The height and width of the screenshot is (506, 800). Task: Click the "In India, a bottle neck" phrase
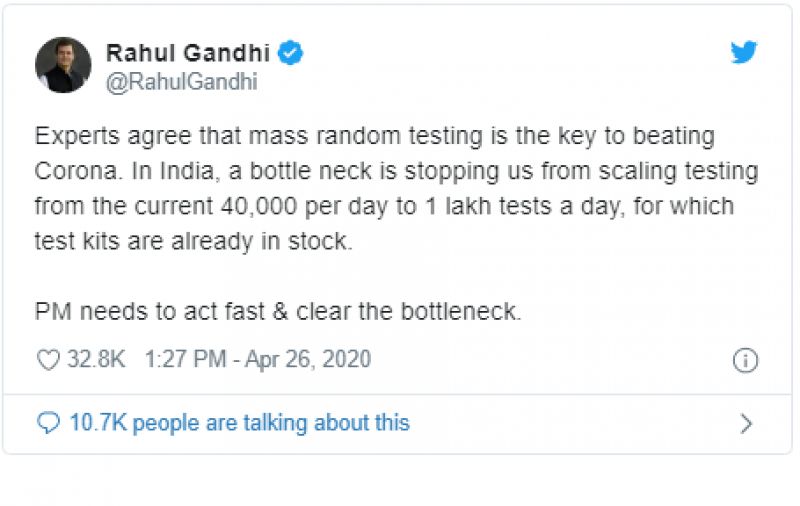[236, 171]
